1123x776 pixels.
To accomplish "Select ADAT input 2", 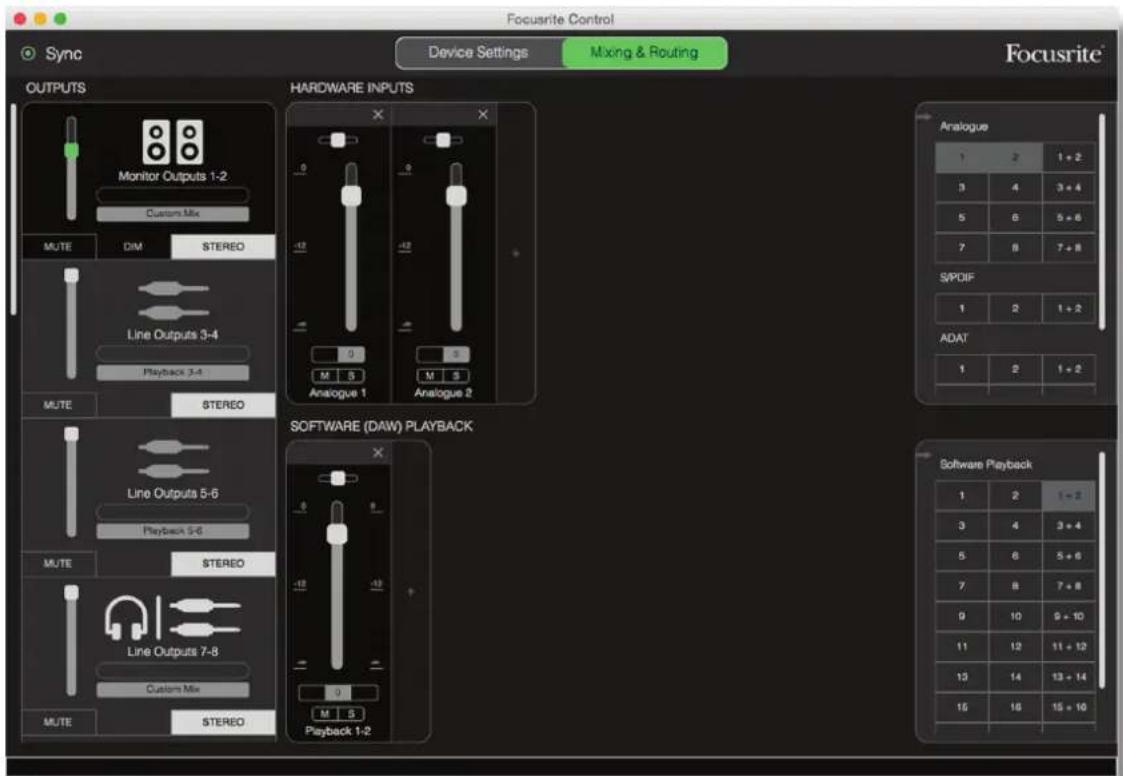I will 1015,369.
